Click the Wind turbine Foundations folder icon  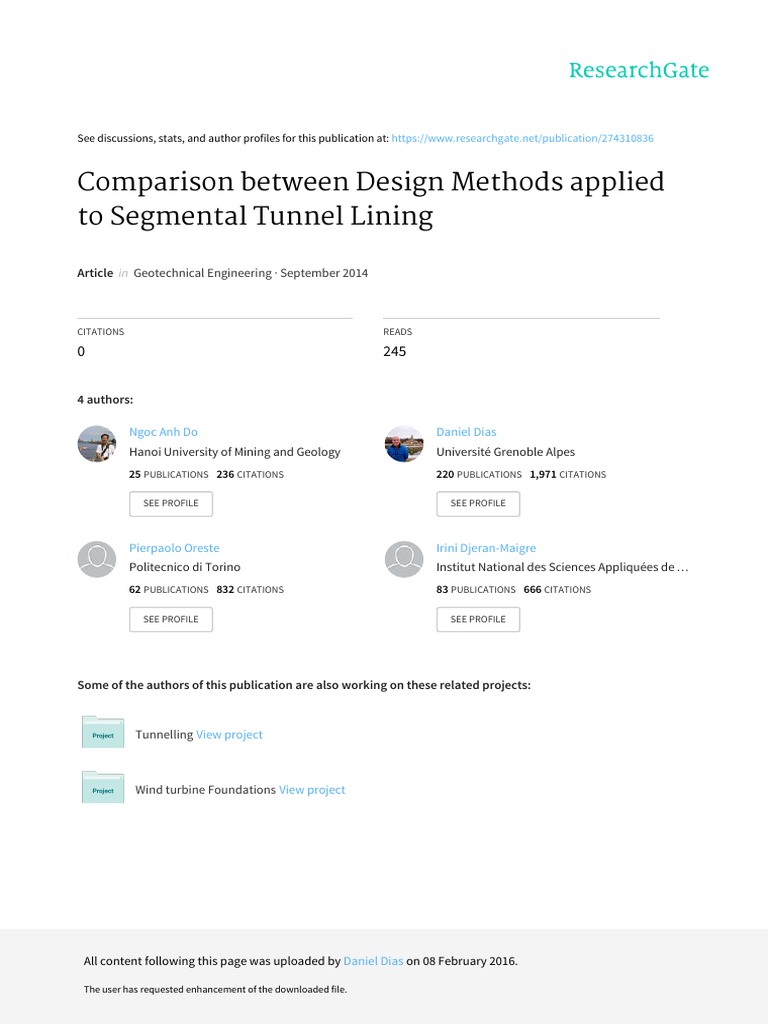pos(103,787)
